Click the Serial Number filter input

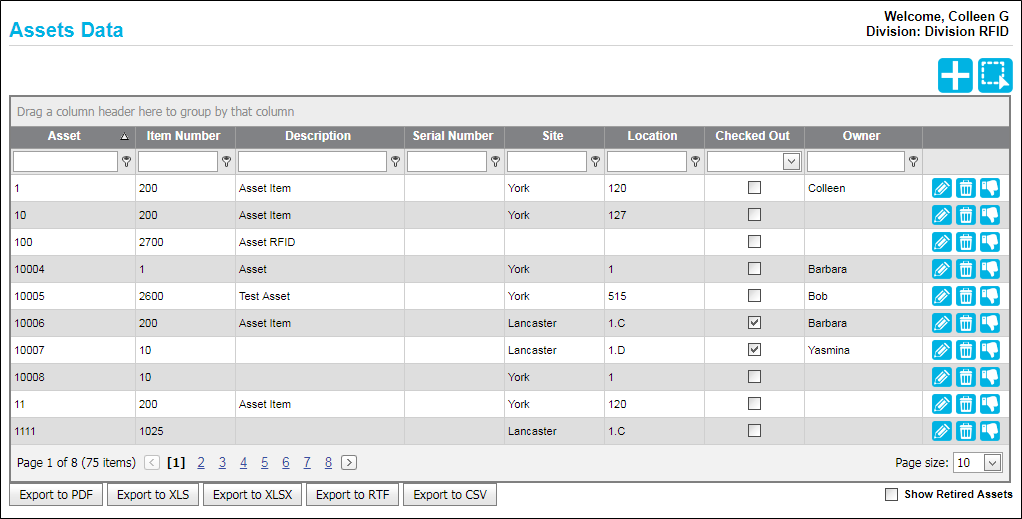coord(447,162)
